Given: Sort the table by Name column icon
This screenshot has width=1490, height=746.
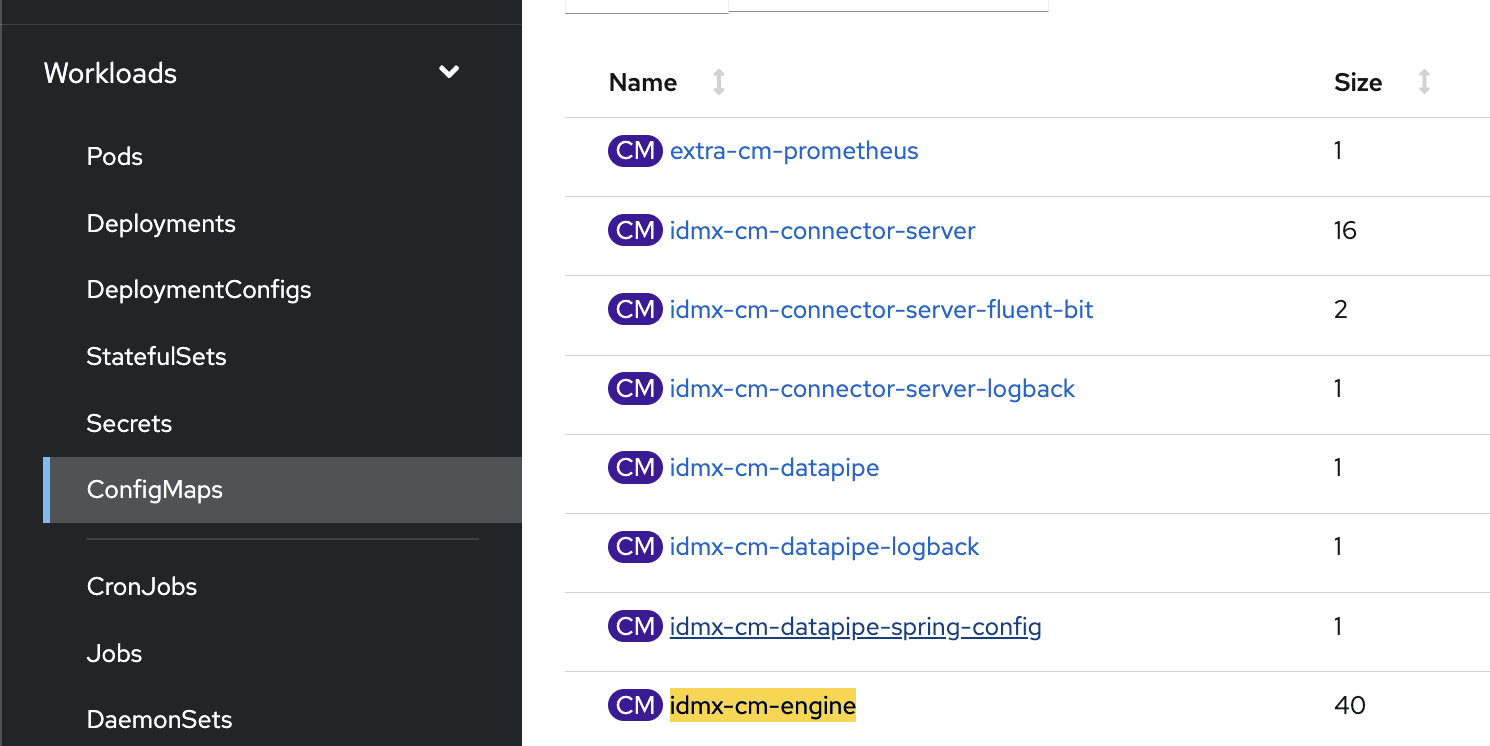Looking at the screenshot, I should [718, 82].
